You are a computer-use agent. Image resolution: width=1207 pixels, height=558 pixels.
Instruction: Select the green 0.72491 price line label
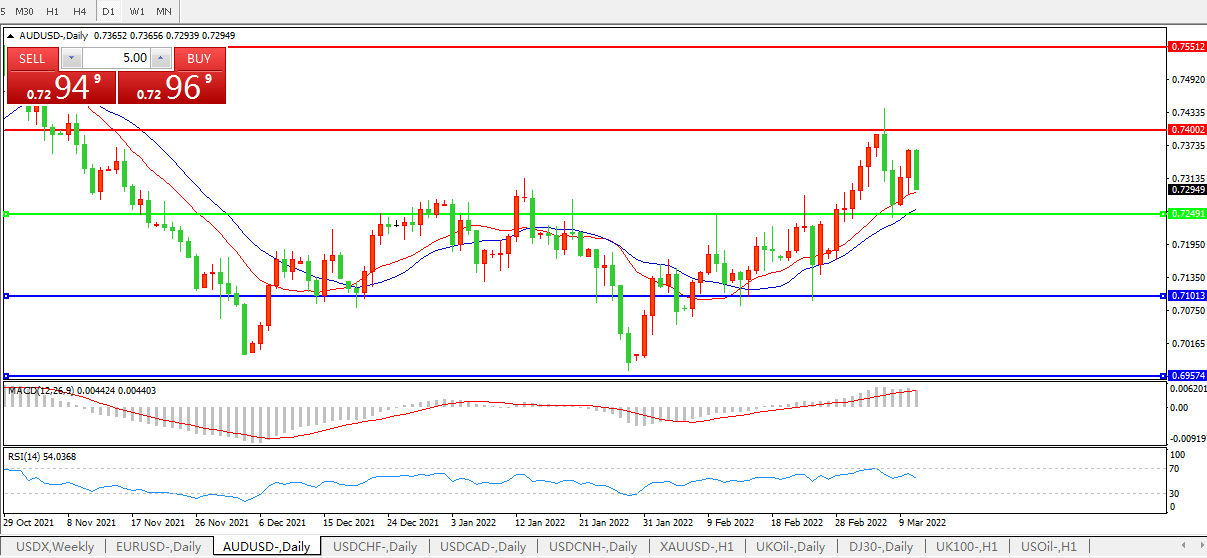click(1187, 214)
